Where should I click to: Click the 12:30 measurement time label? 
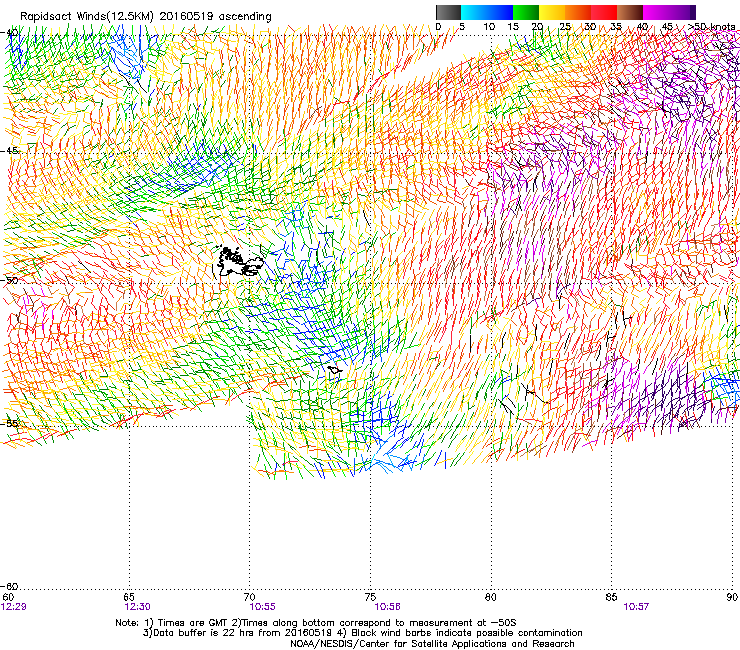point(137,607)
